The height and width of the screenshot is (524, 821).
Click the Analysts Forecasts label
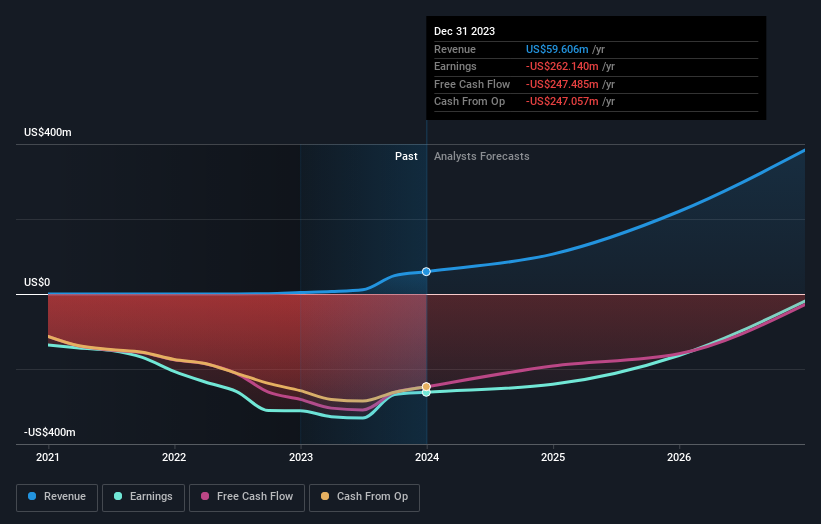pos(482,157)
